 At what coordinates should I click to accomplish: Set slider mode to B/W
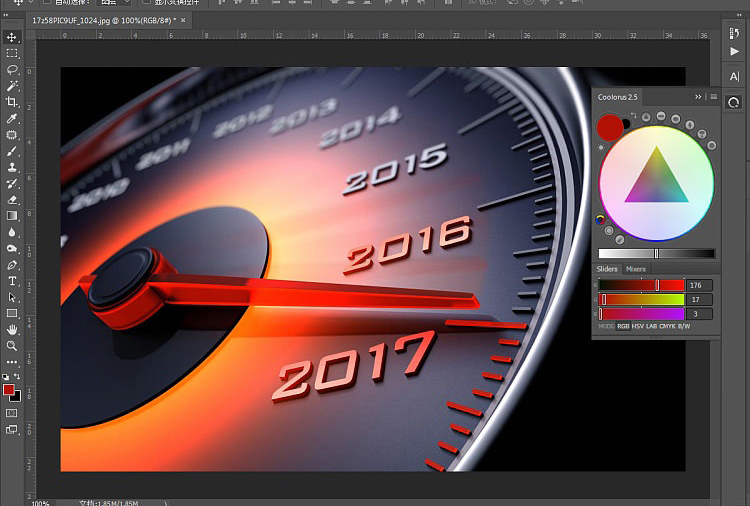point(684,326)
